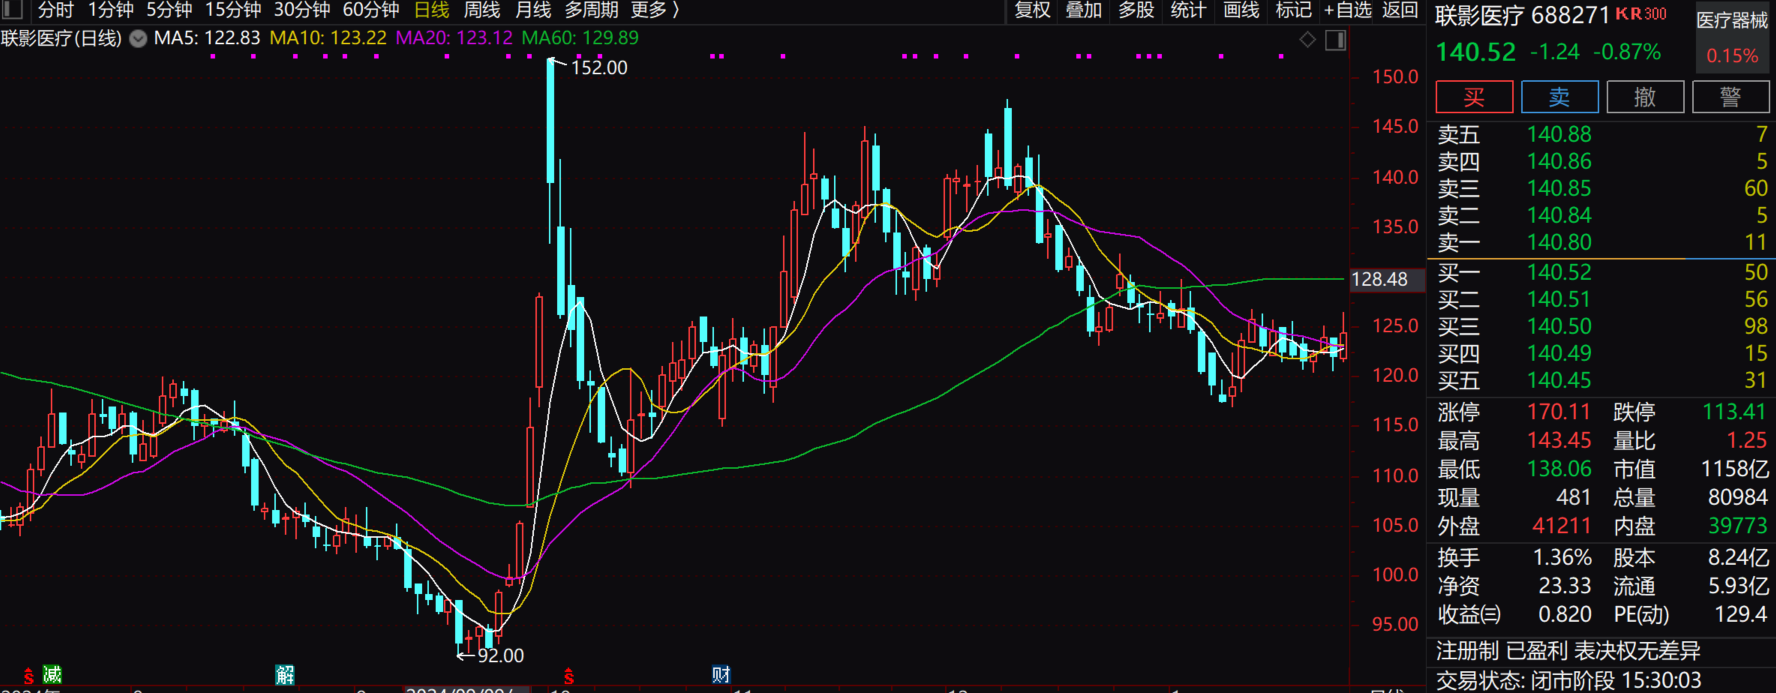Select the 买二 140.51 order row

tap(1602, 299)
